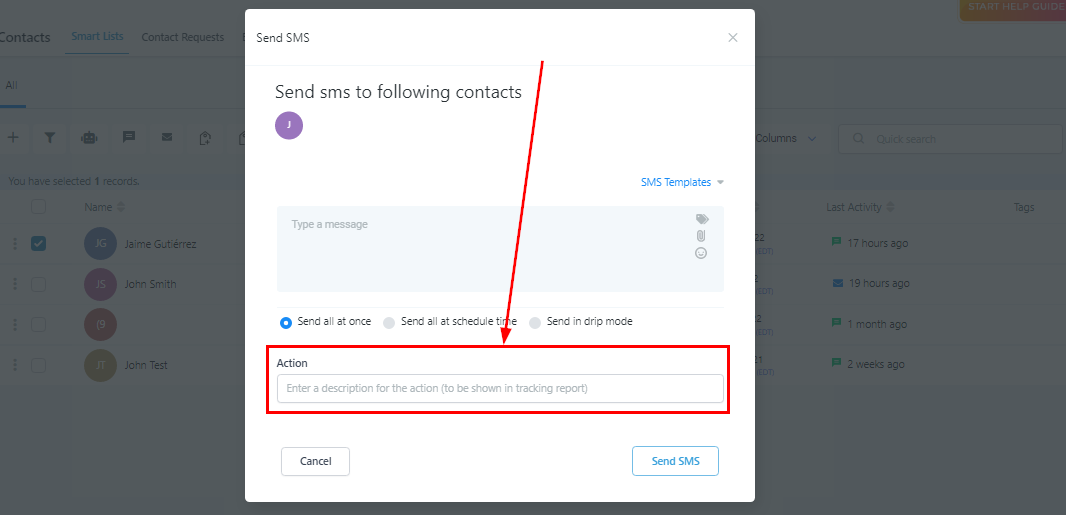The height and width of the screenshot is (515, 1066).
Task: Switch to the Smart Lists tab
Action: point(97,37)
